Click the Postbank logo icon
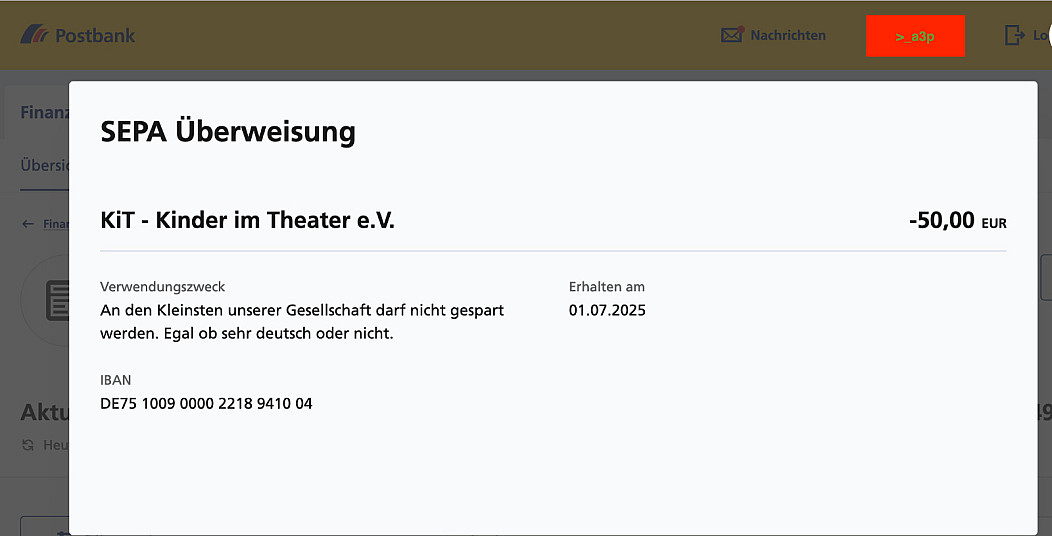The width and height of the screenshot is (1052, 536). coord(34,35)
